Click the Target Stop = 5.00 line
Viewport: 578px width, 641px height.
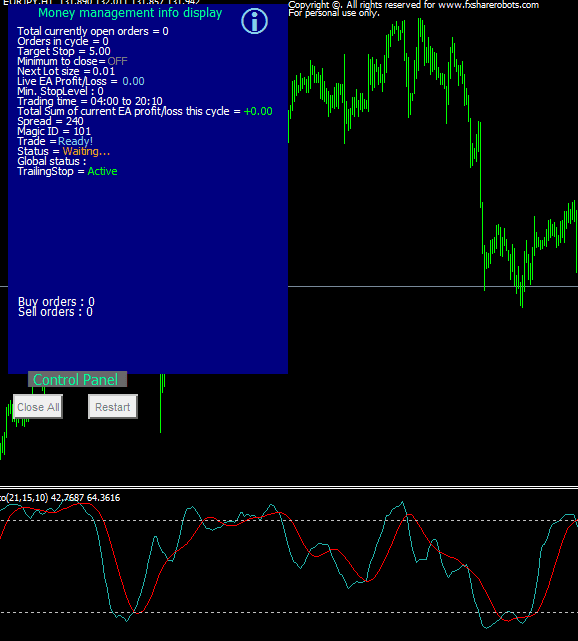pos(64,51)
